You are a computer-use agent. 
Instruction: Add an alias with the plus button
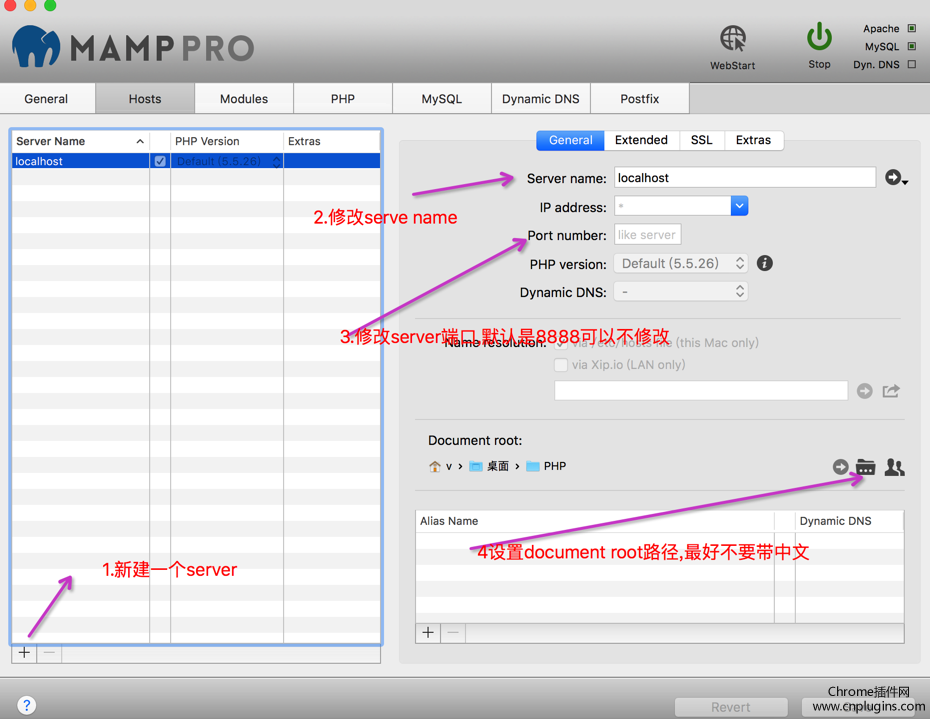[428, 633]
